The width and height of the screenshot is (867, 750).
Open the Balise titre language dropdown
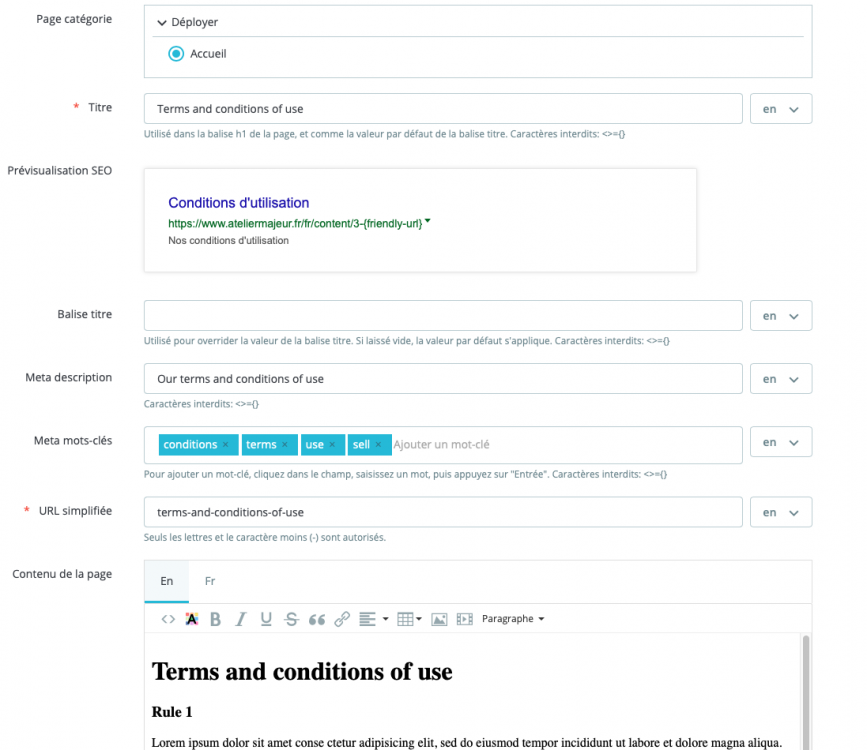(x=781, y=316)
